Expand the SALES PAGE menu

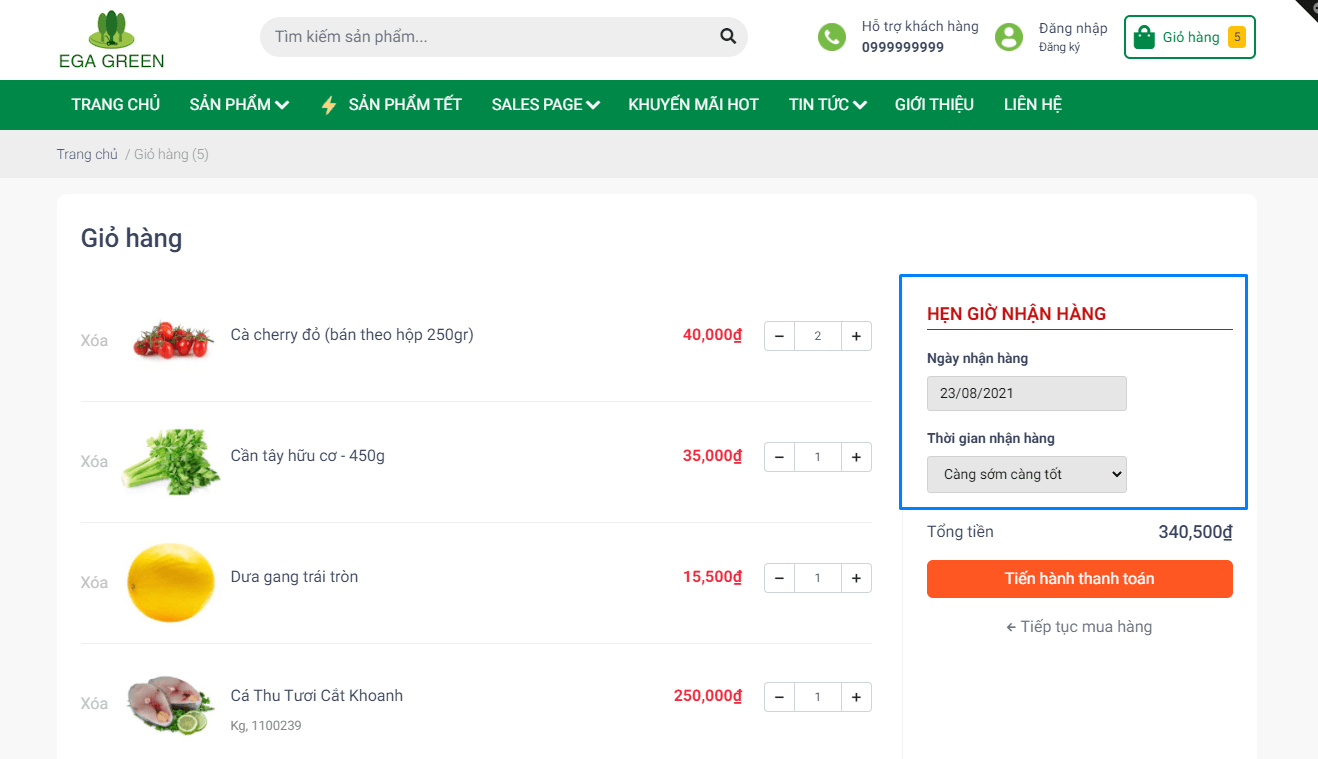[545, 105]
